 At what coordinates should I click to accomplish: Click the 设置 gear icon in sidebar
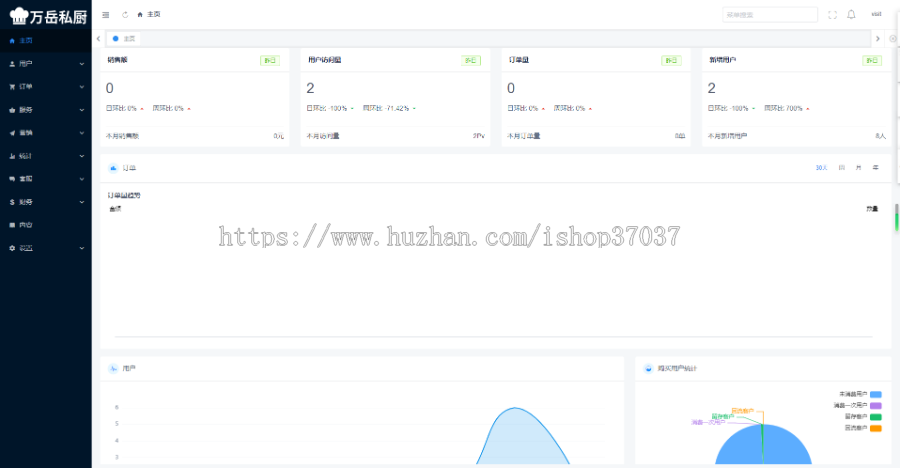coord(12,248)
